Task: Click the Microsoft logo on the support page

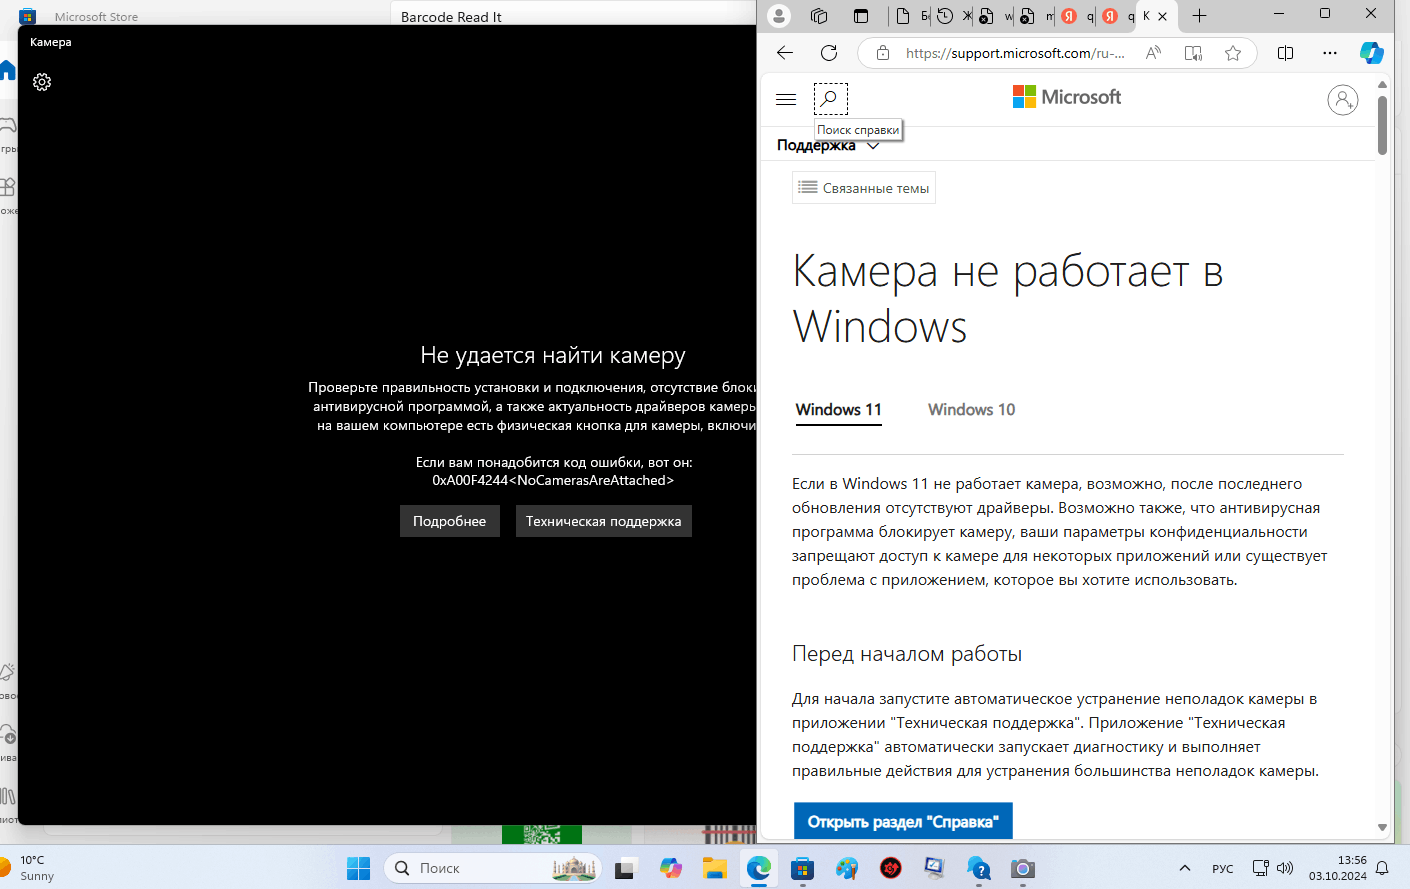Action: pos(1066,97)
